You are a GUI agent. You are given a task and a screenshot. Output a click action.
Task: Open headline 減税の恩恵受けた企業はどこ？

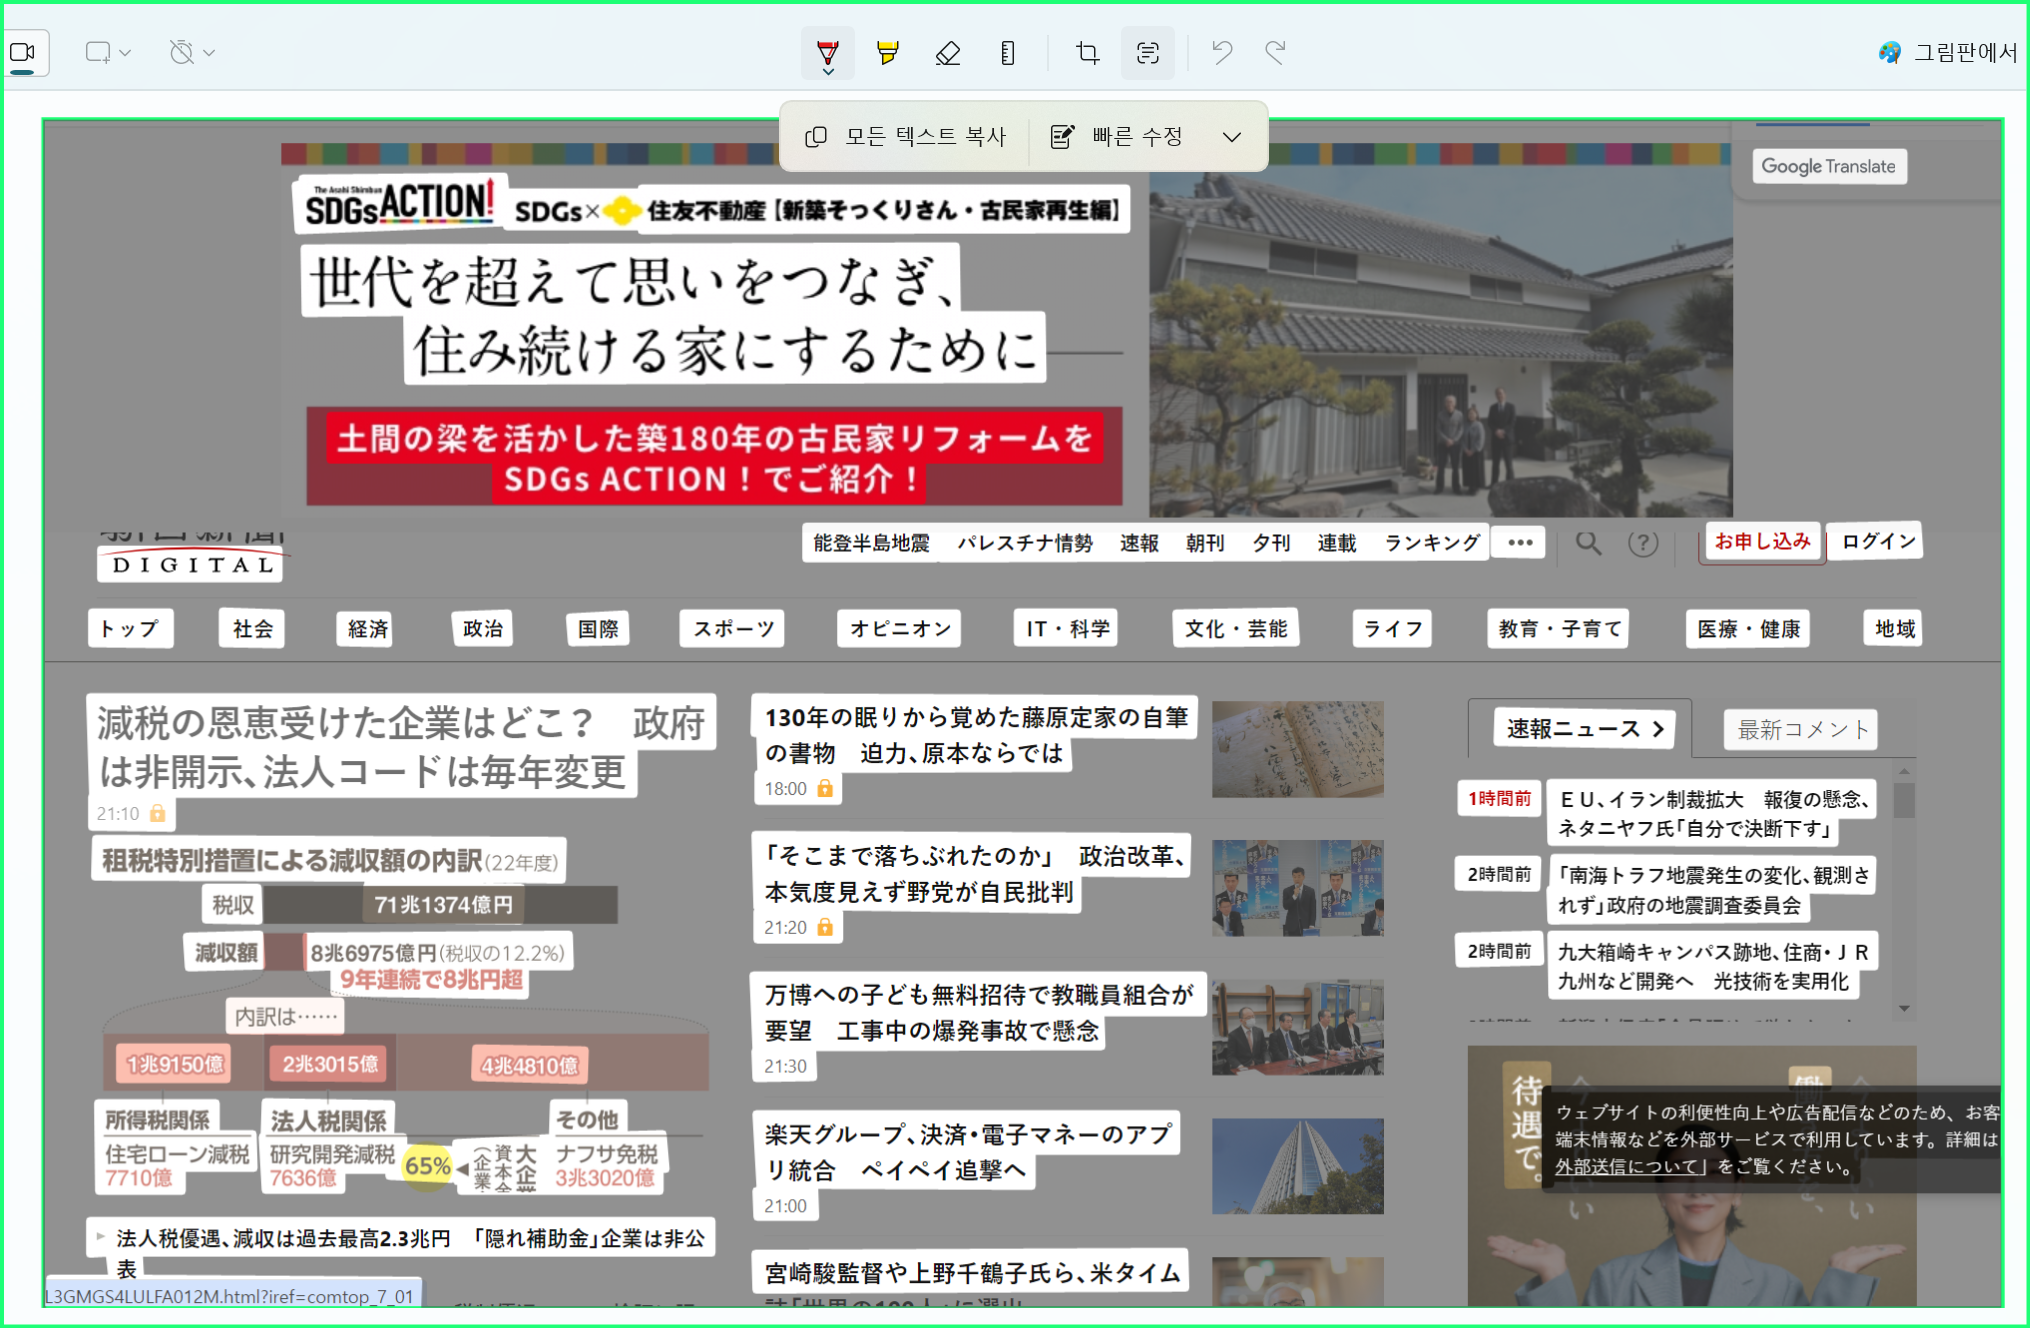click(x=401, y=747)
